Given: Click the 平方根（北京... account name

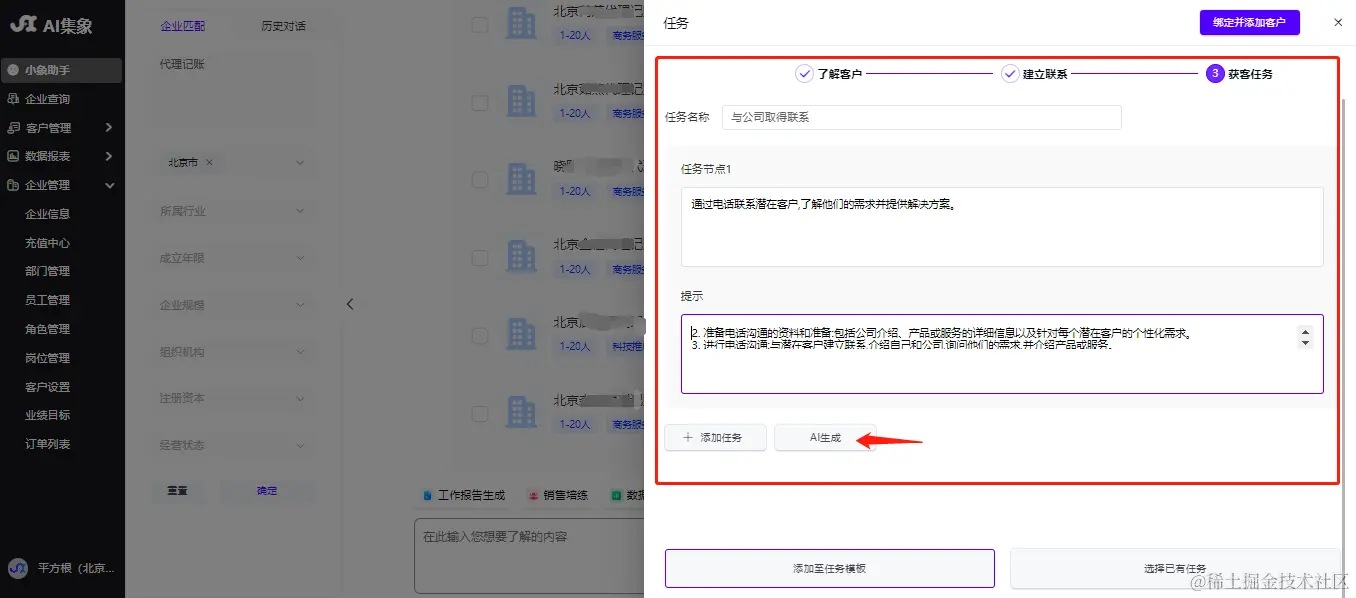Looking at the screenshot, I should [x=76, y=568].
